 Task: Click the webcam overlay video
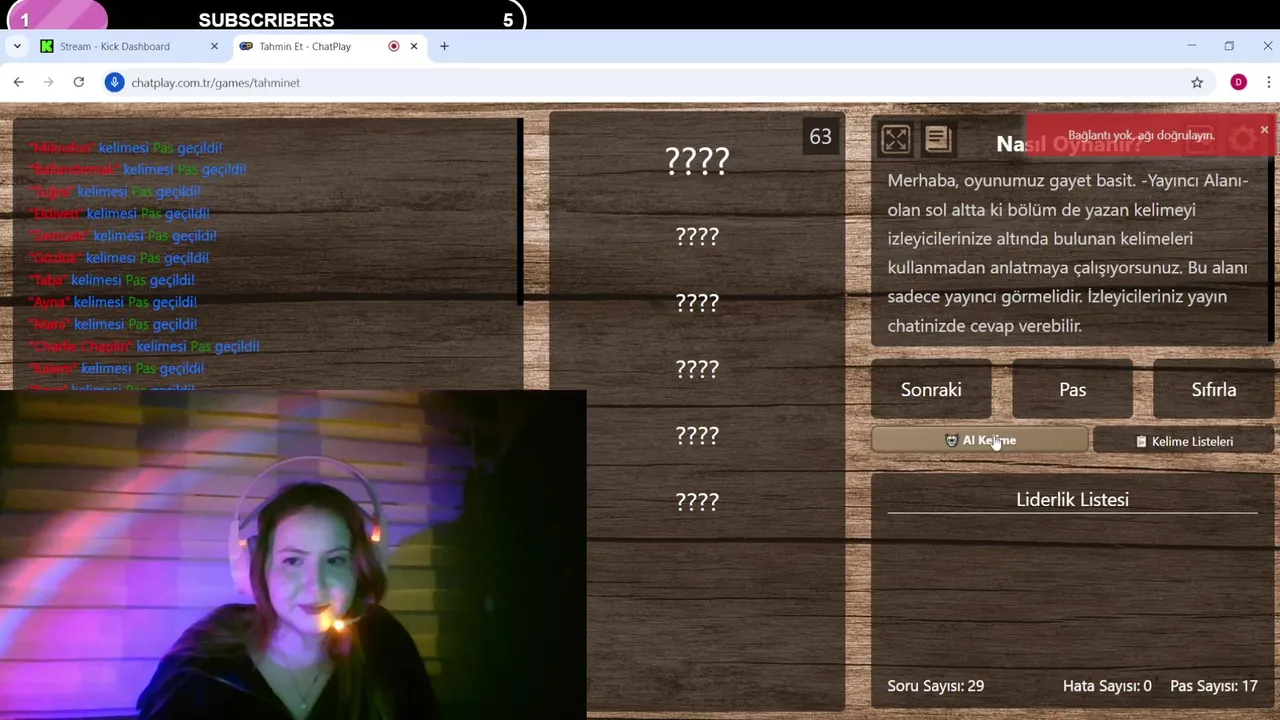(x=292, y=555)
